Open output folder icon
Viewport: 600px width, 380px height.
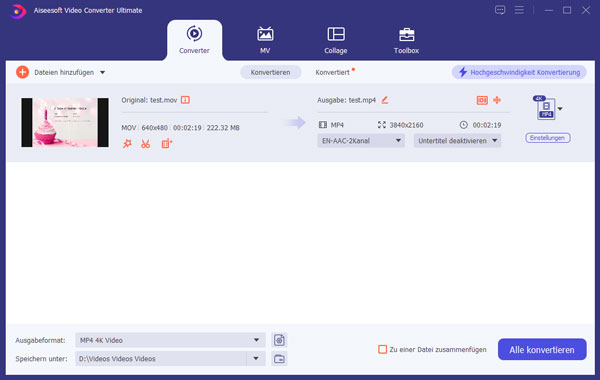279,359
